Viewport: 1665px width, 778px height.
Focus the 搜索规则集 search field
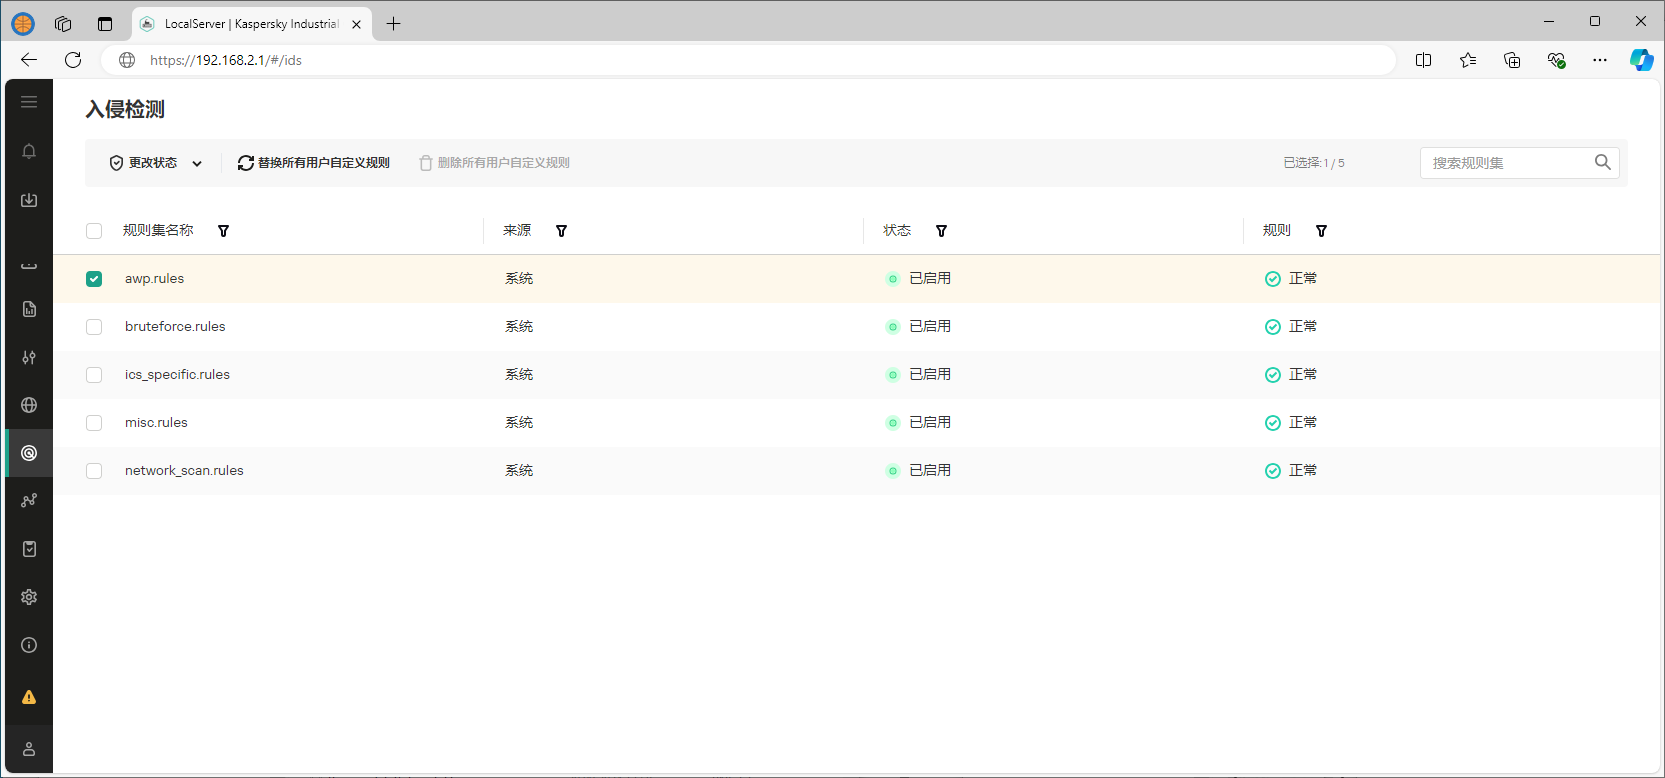[x=1506, y=163]
